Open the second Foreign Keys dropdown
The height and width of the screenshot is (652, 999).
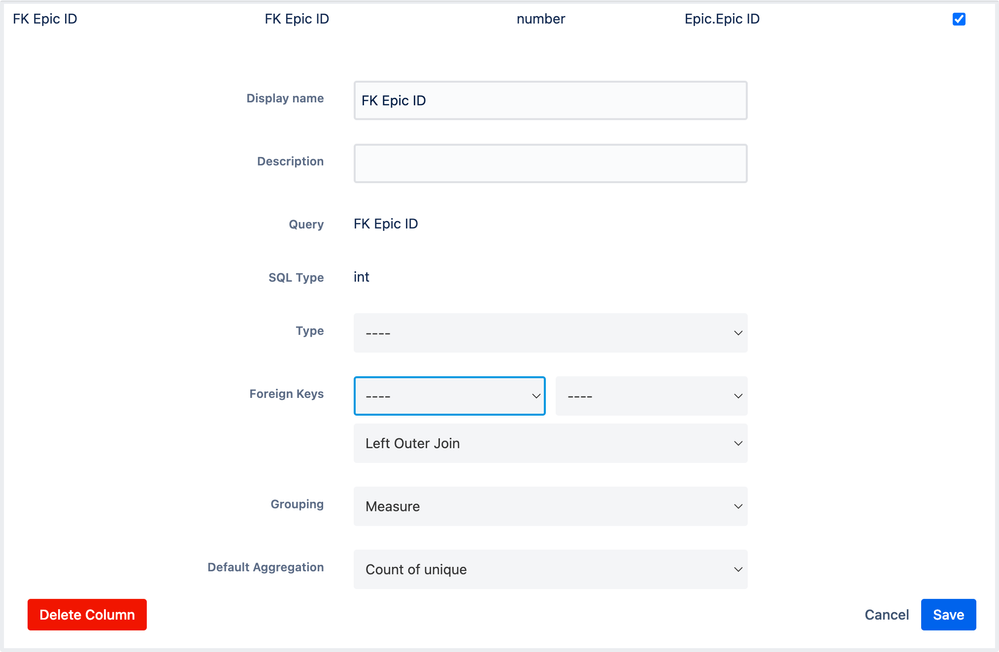click(x=652, y=396)
